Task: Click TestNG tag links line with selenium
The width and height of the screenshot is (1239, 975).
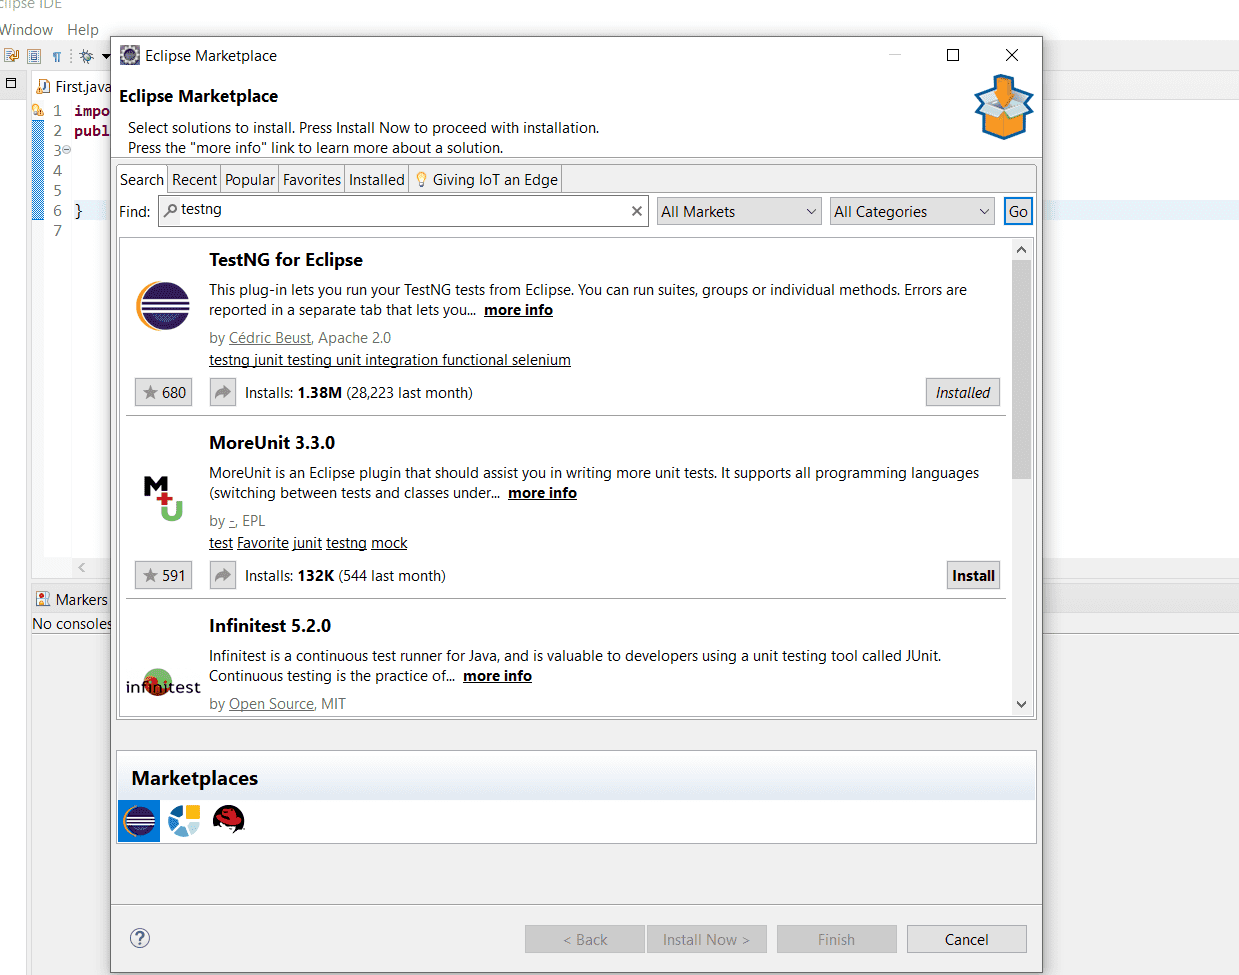Action: [390, 360]
